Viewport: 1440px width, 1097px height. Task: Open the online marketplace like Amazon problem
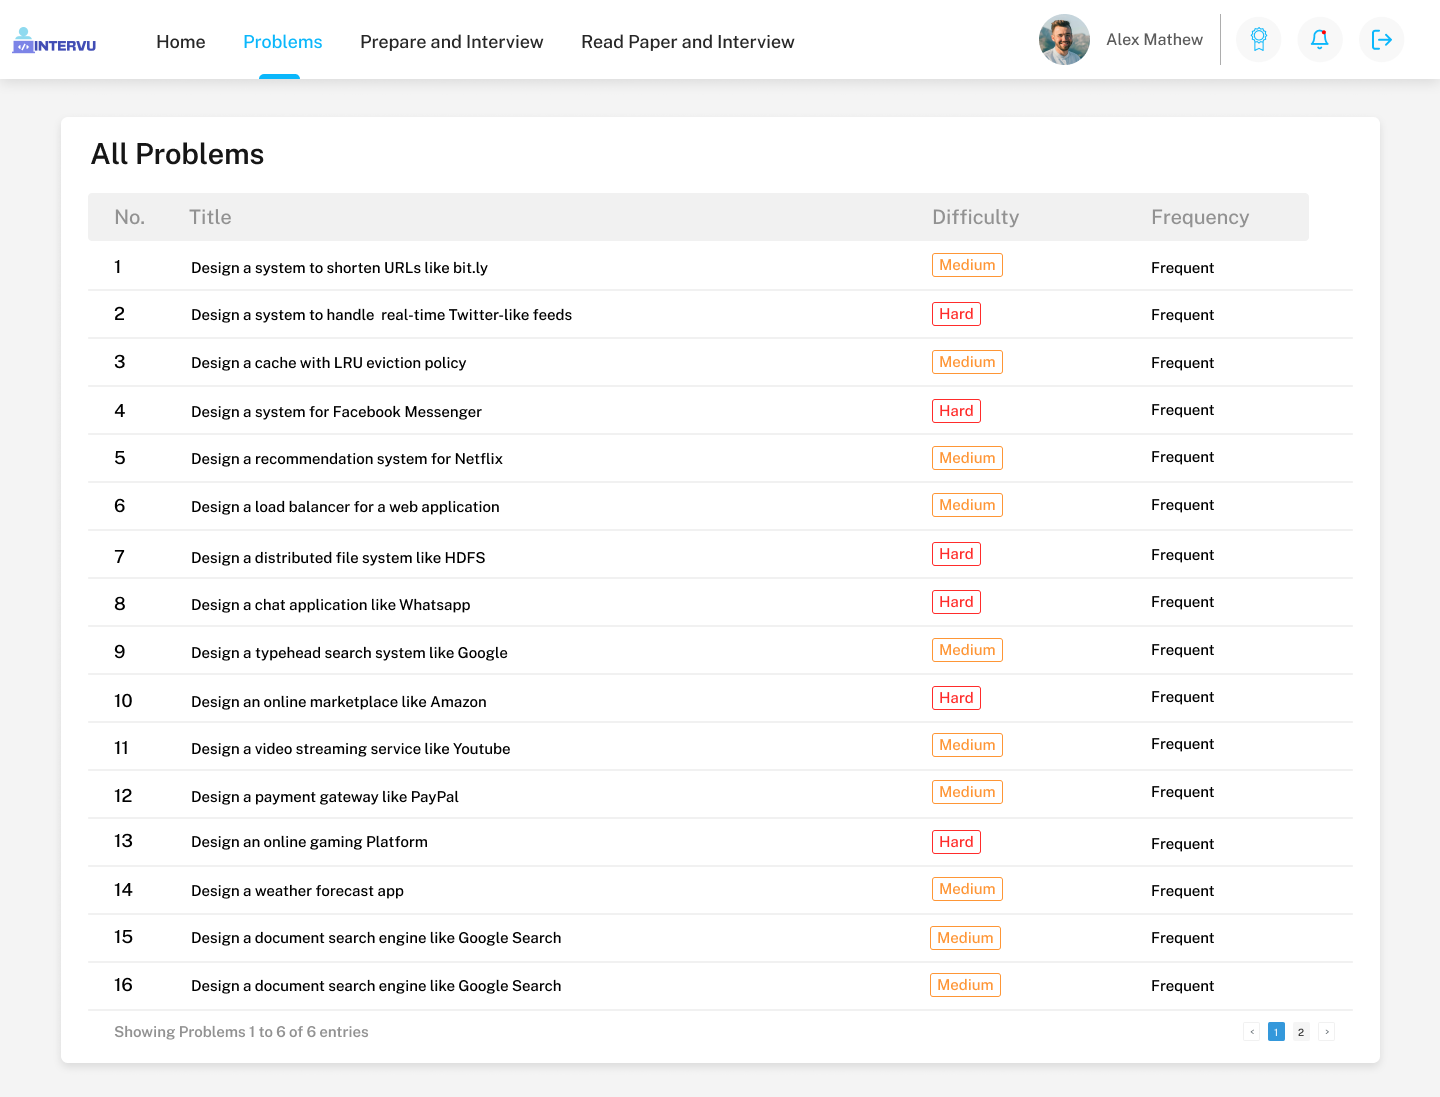339,702
